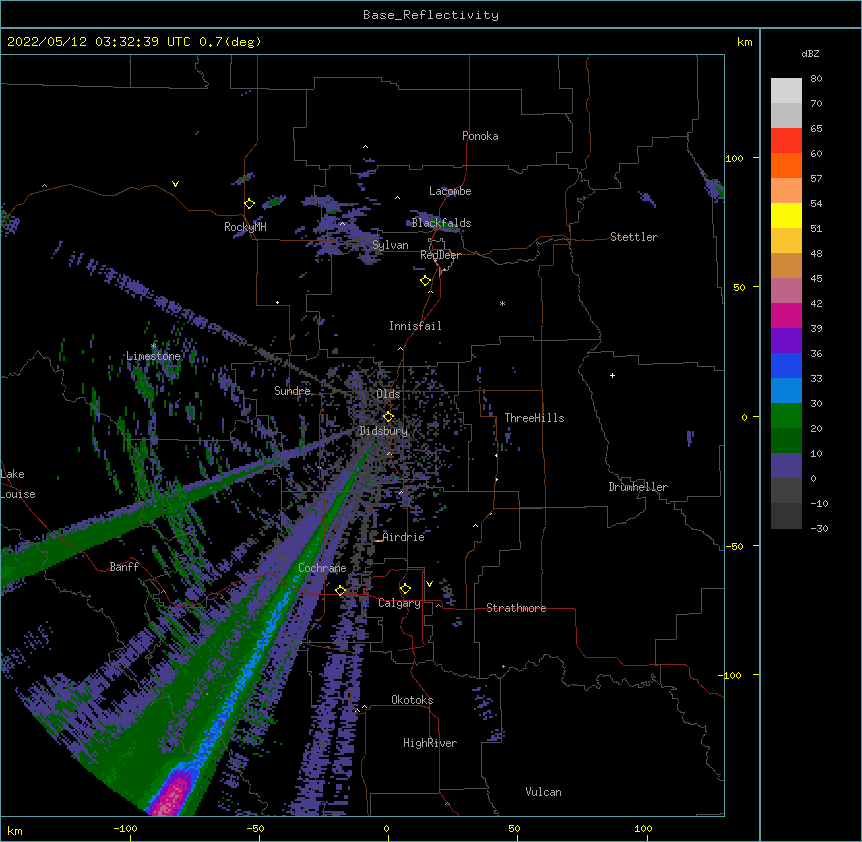Click the white asterisk above Limestone label
The height and width of the screenshot is (842, 862).
153,346
